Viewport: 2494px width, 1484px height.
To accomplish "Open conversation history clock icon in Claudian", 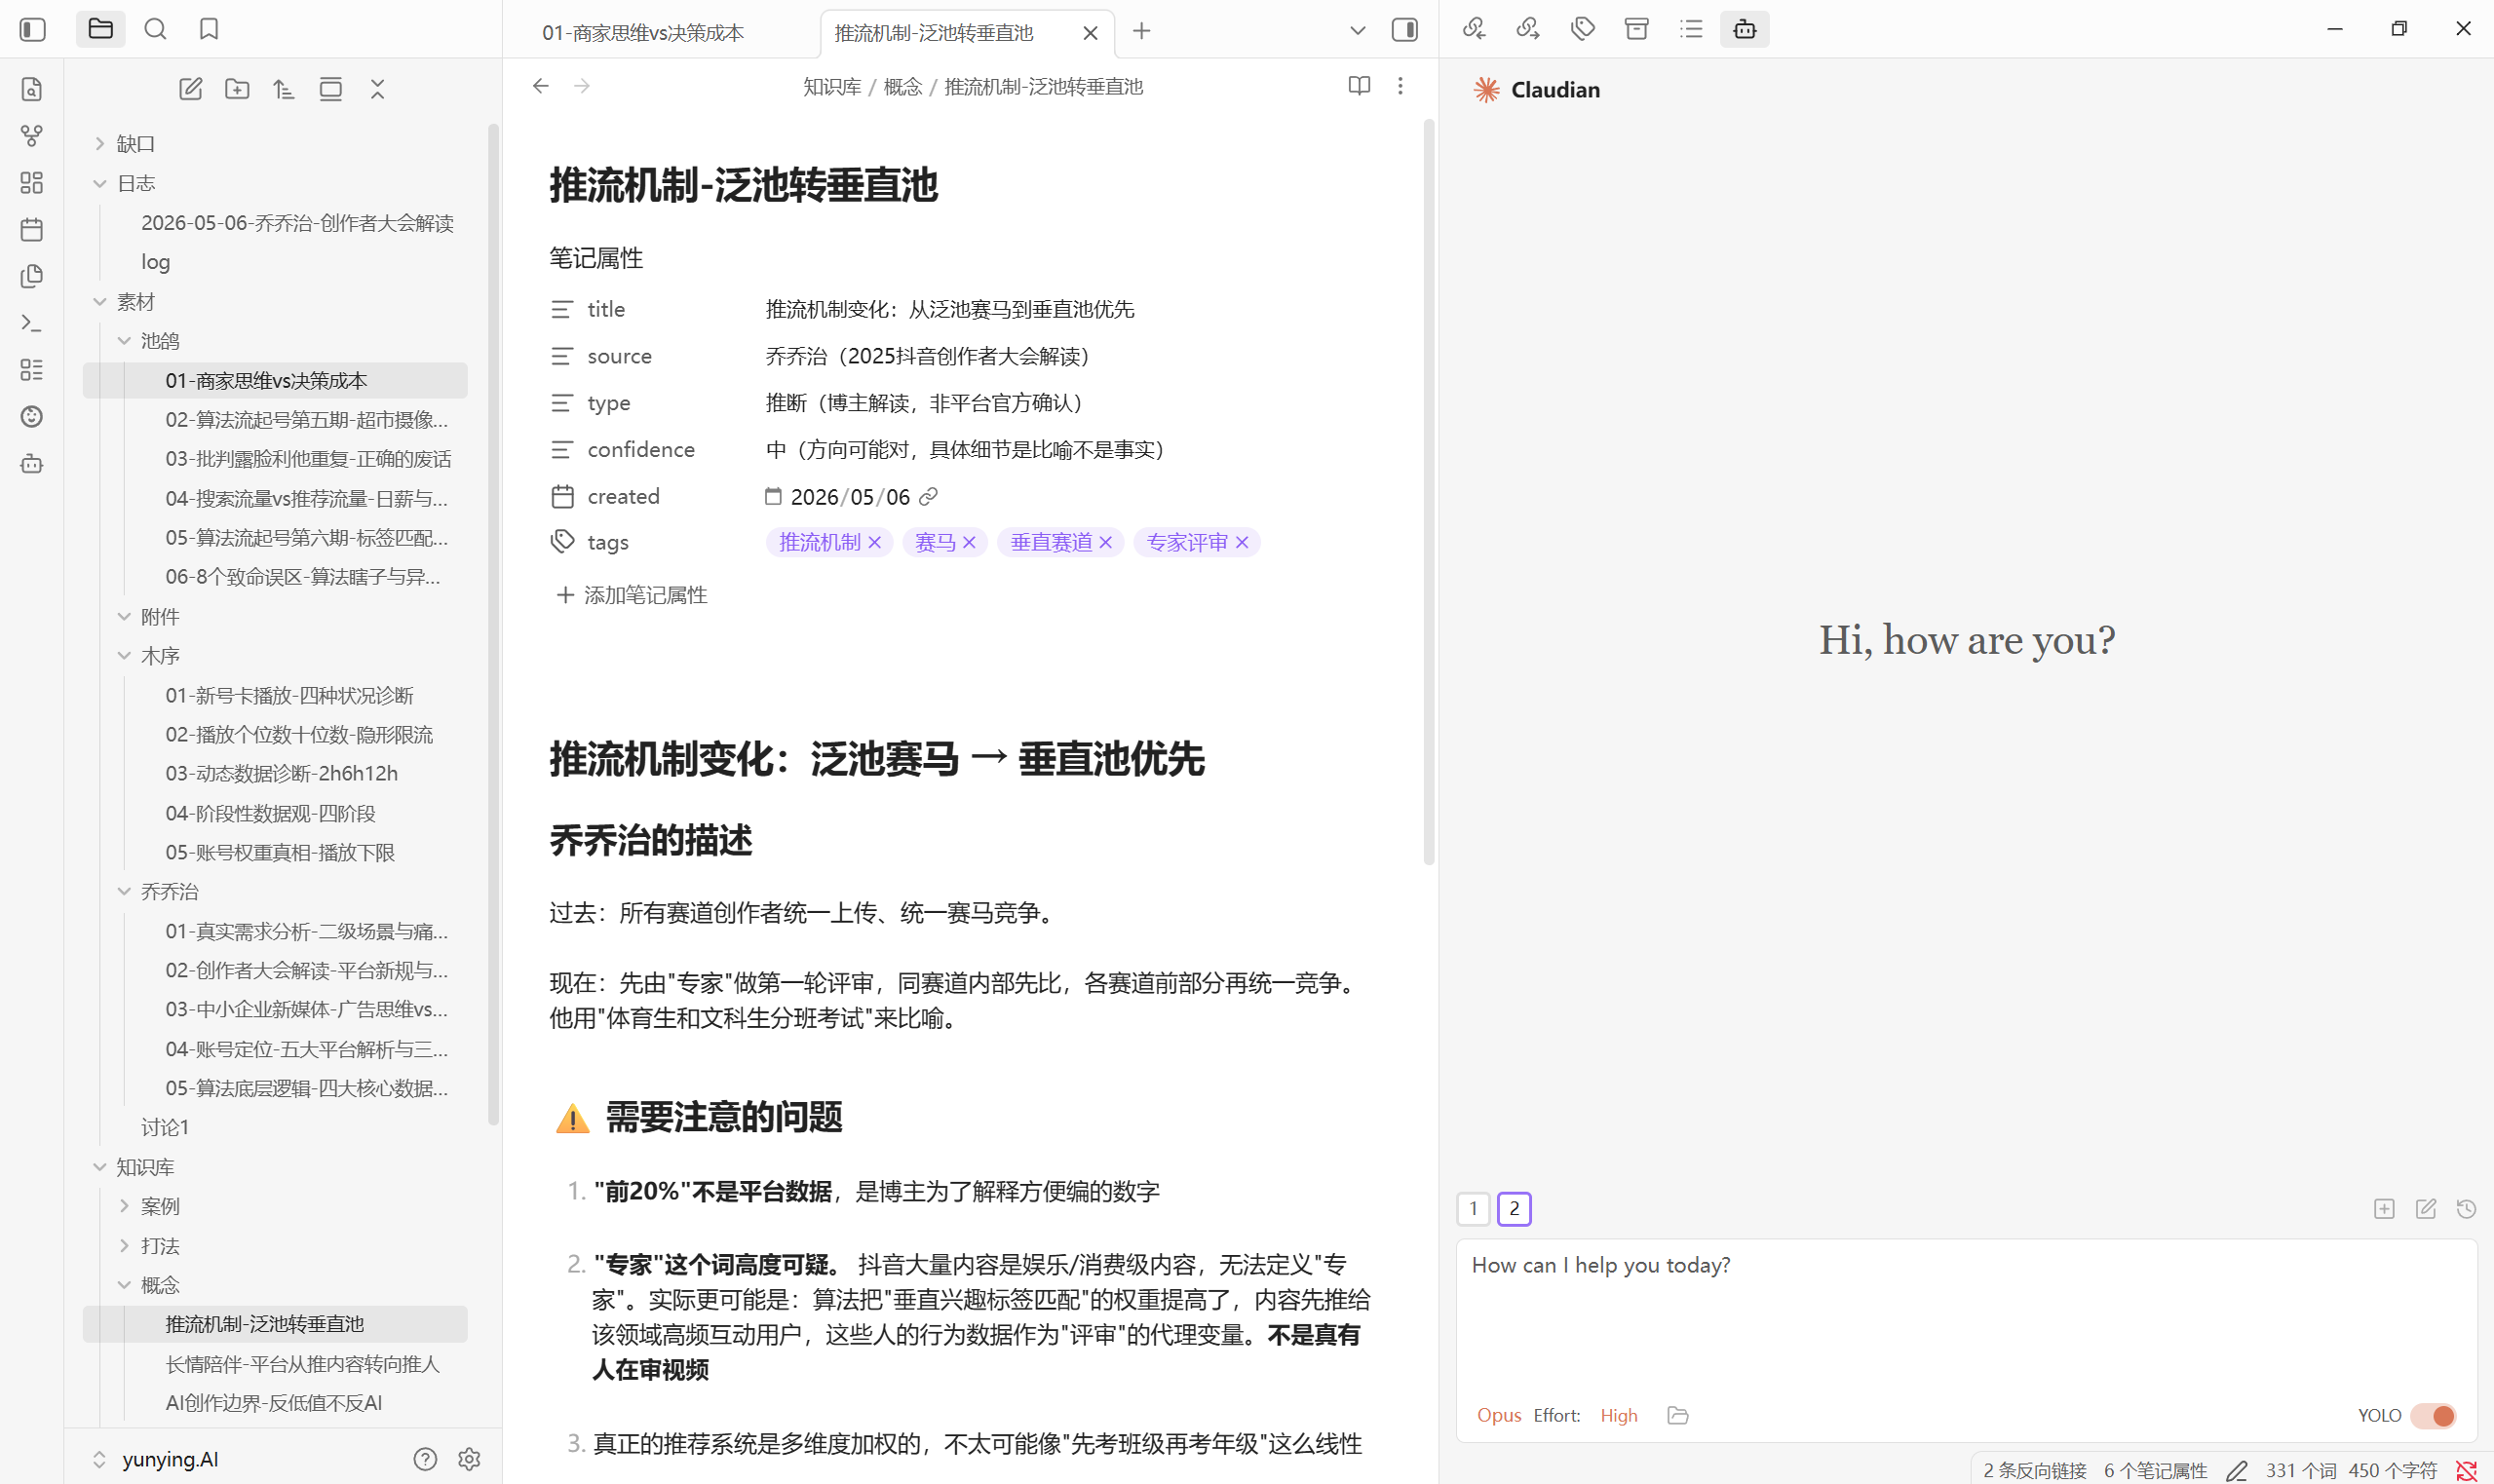I will coord(2466,1209).
